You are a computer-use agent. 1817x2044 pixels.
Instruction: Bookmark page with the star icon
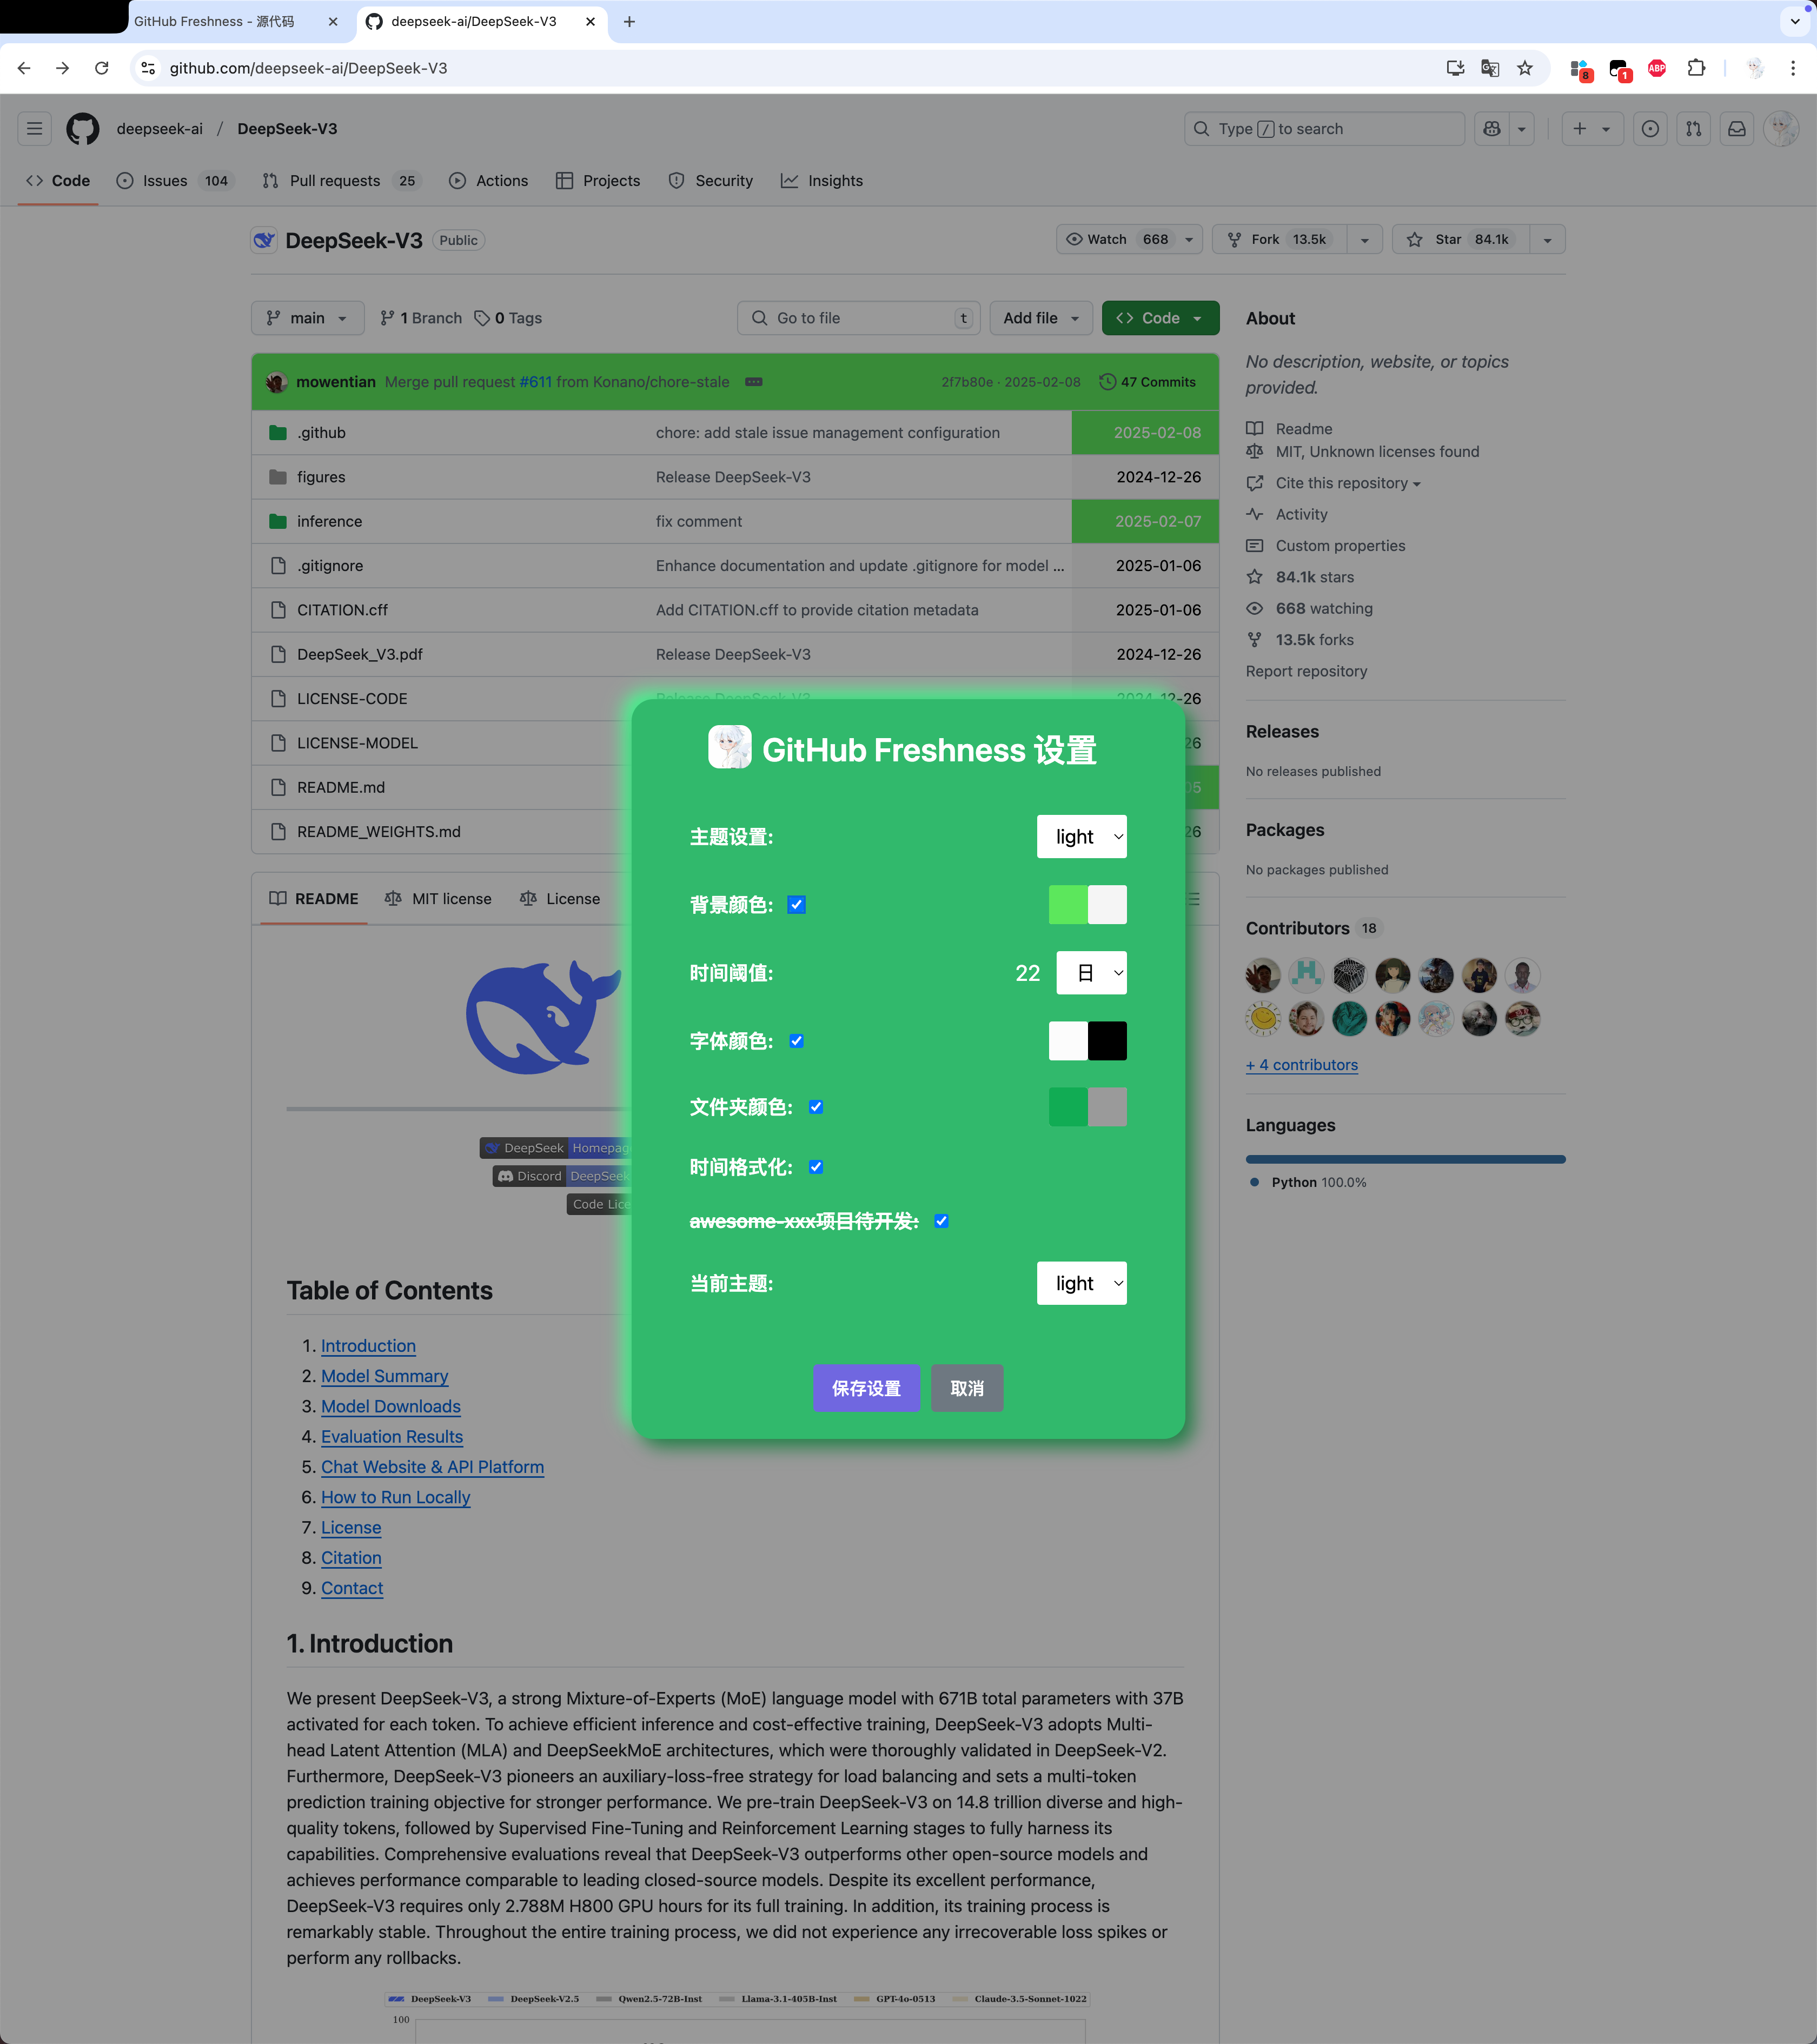click(x=1524, y=68)
